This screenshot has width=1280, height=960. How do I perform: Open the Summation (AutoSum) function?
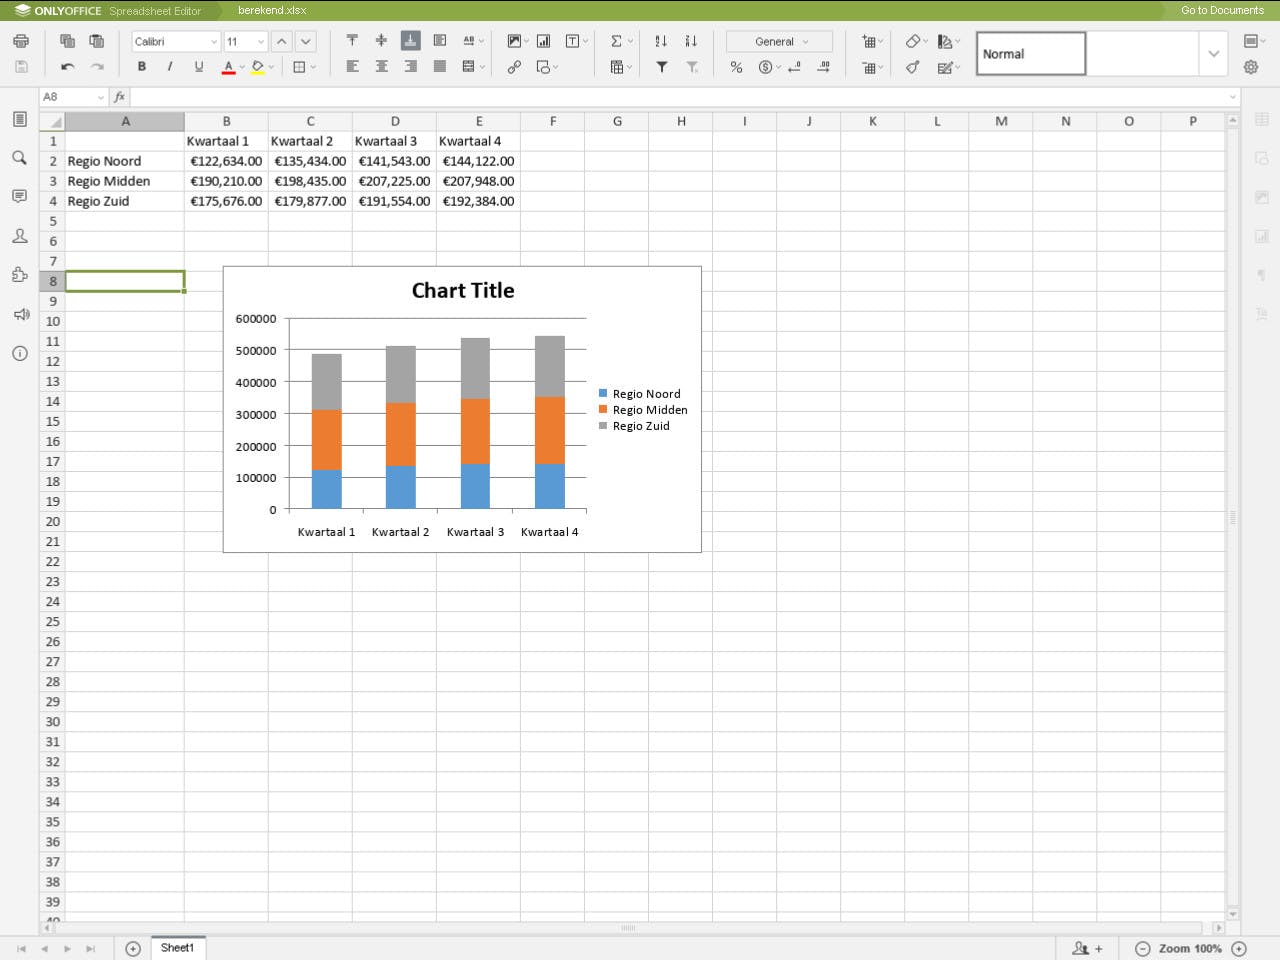(x=614, y=41)
